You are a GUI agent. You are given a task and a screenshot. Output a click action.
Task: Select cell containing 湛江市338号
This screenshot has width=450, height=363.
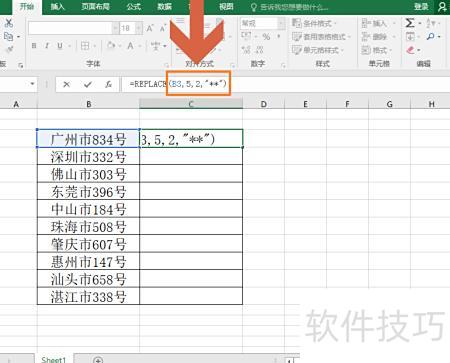[x=88, y=296]
